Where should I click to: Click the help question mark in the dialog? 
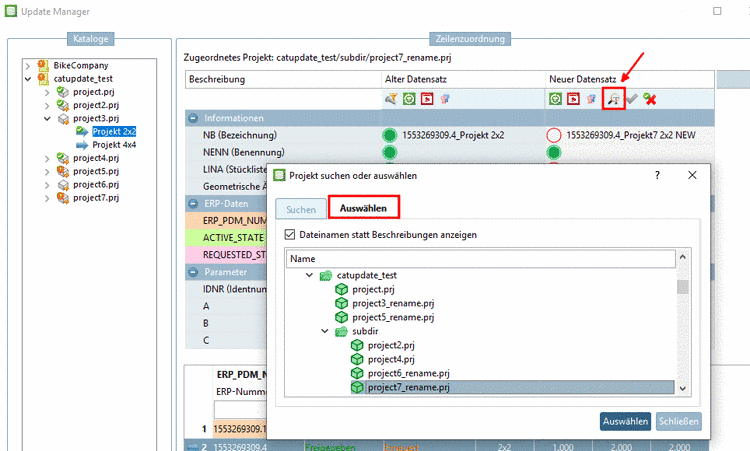click(657, 176)
